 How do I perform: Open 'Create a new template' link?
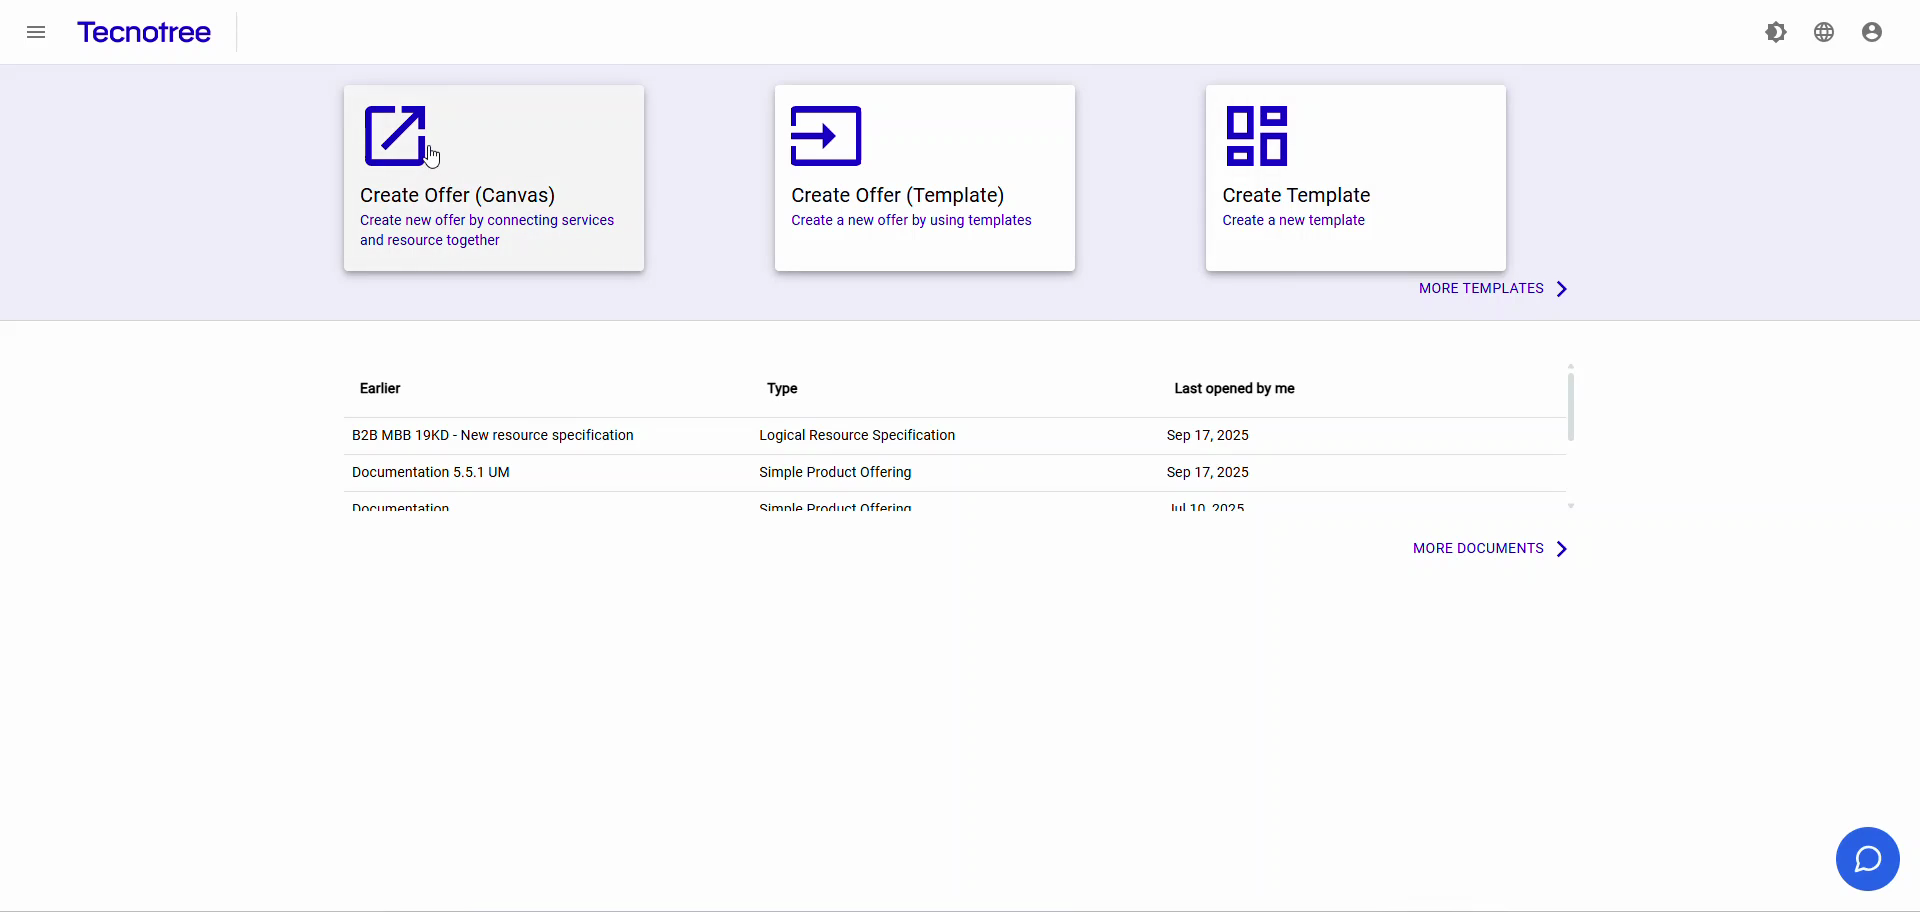point(1293,220)
